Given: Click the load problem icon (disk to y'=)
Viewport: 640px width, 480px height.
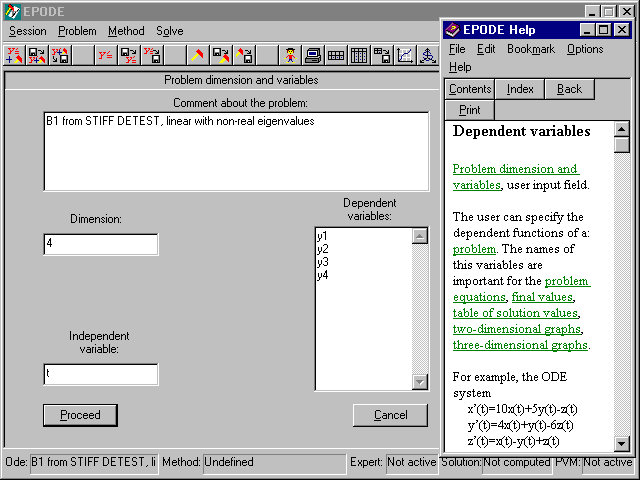Looking at the screenshot, I should tap(128, 56).
